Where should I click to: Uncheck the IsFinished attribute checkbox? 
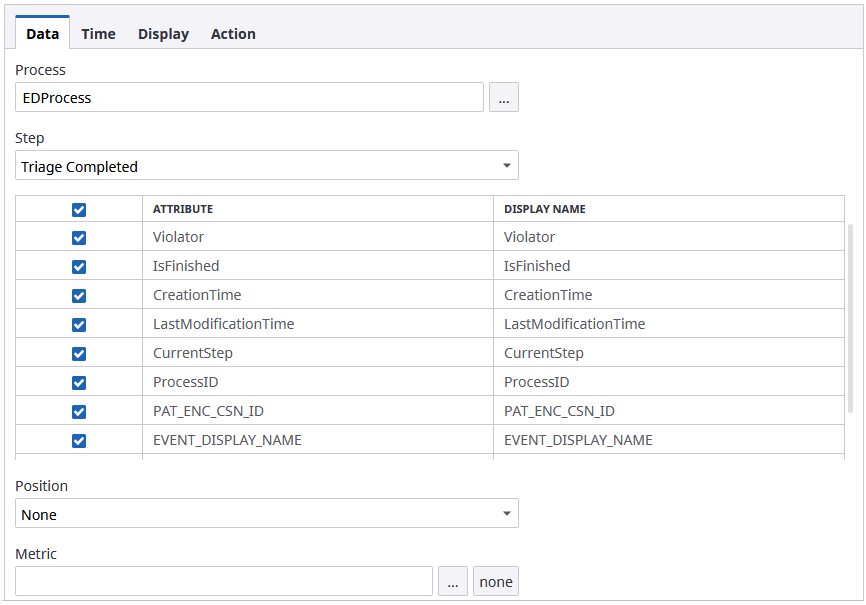(79, 267)
